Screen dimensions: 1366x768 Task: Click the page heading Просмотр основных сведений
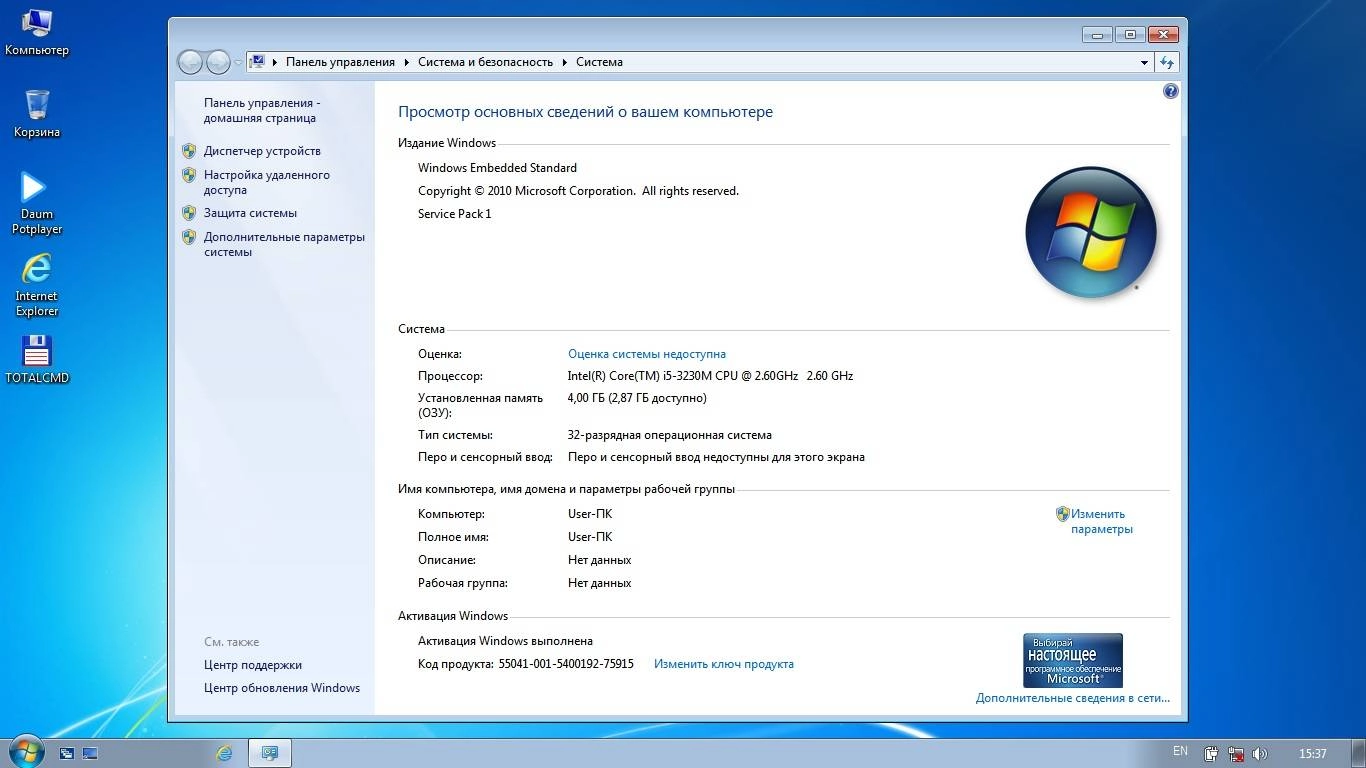[585, 112]
